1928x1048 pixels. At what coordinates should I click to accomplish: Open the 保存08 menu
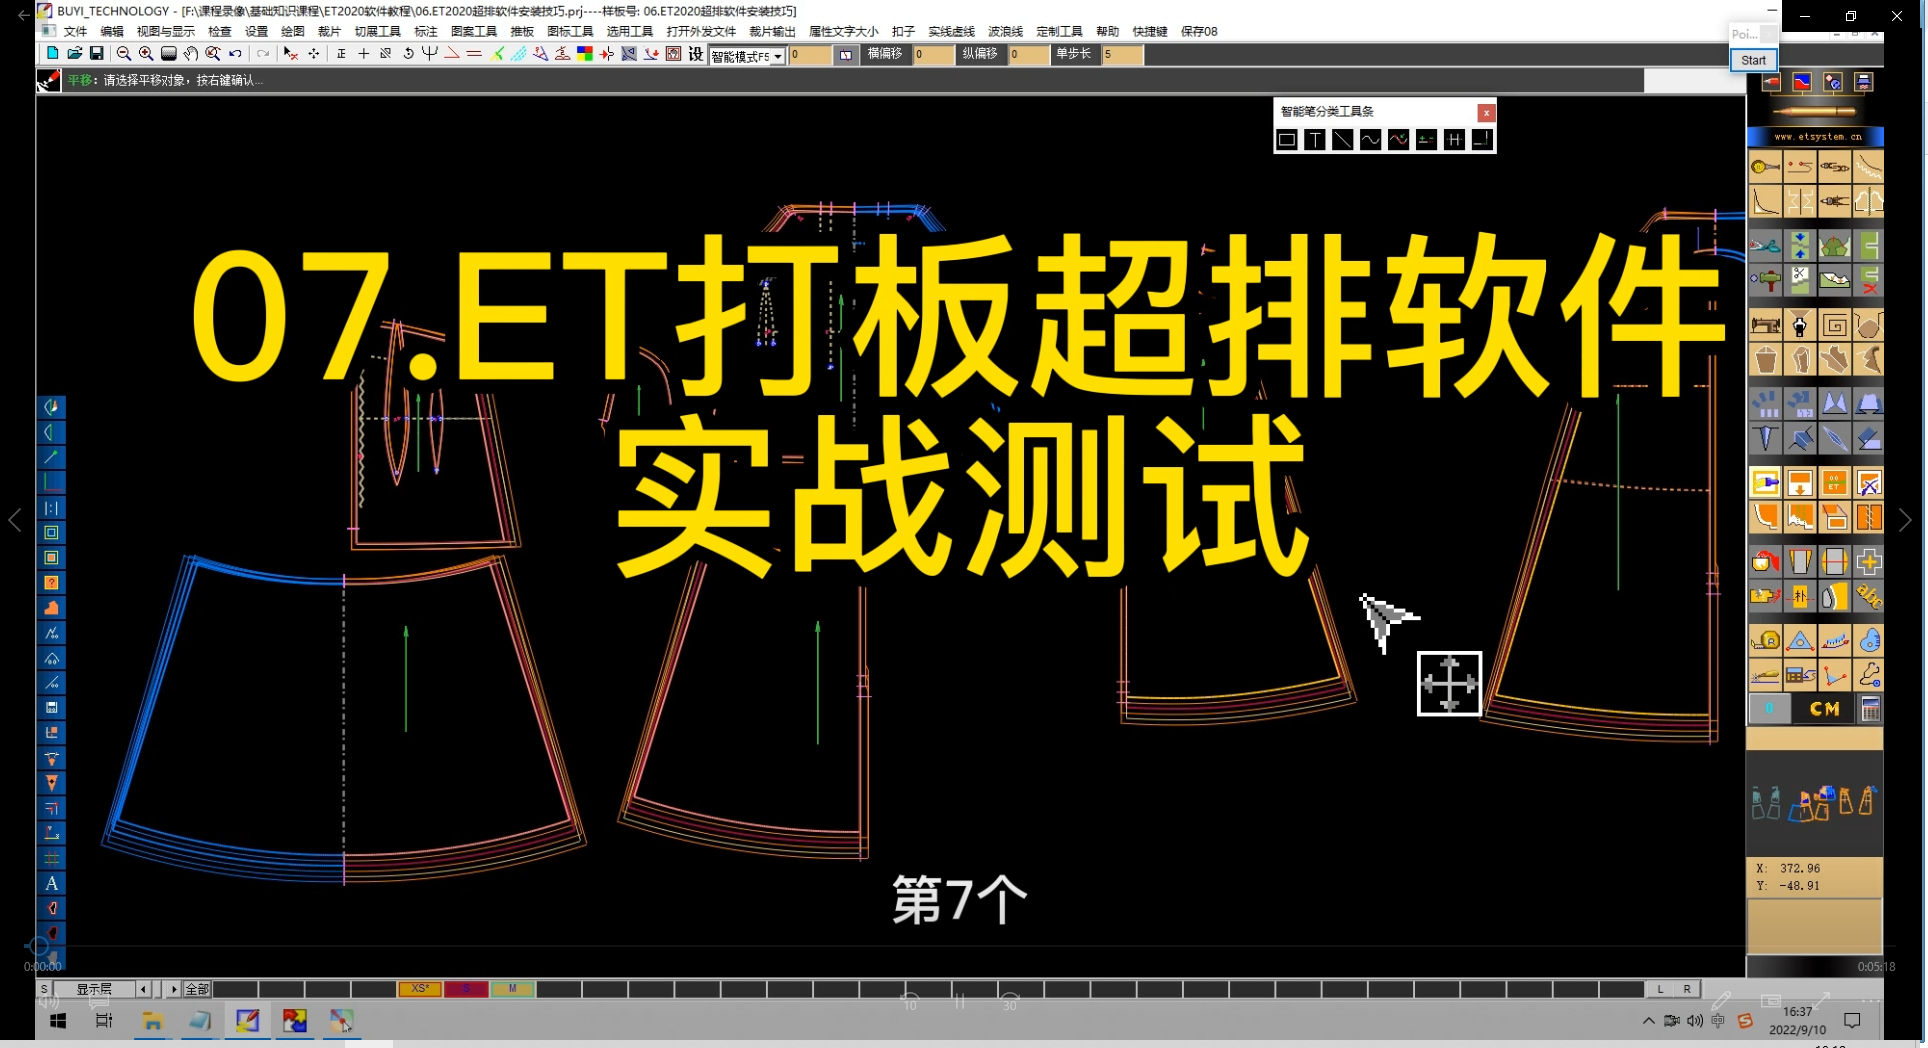coord(1199,31)
